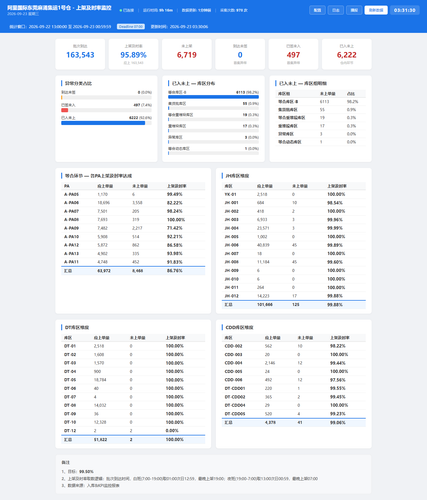Select row OT-08 in the OT table

(x=133, y=405)
